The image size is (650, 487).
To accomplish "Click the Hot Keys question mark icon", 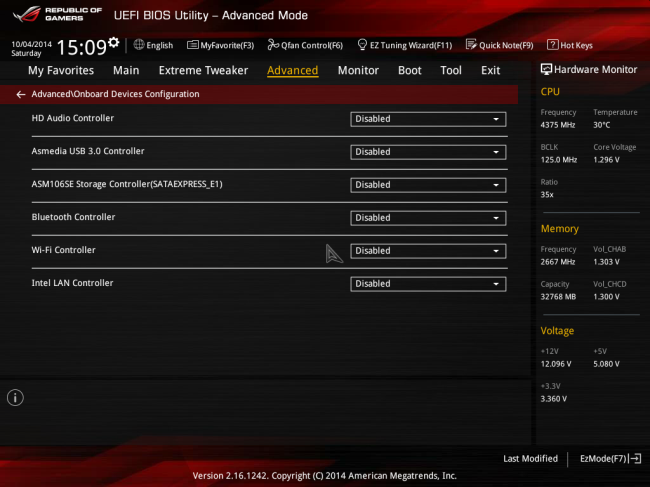I will 553,45.
